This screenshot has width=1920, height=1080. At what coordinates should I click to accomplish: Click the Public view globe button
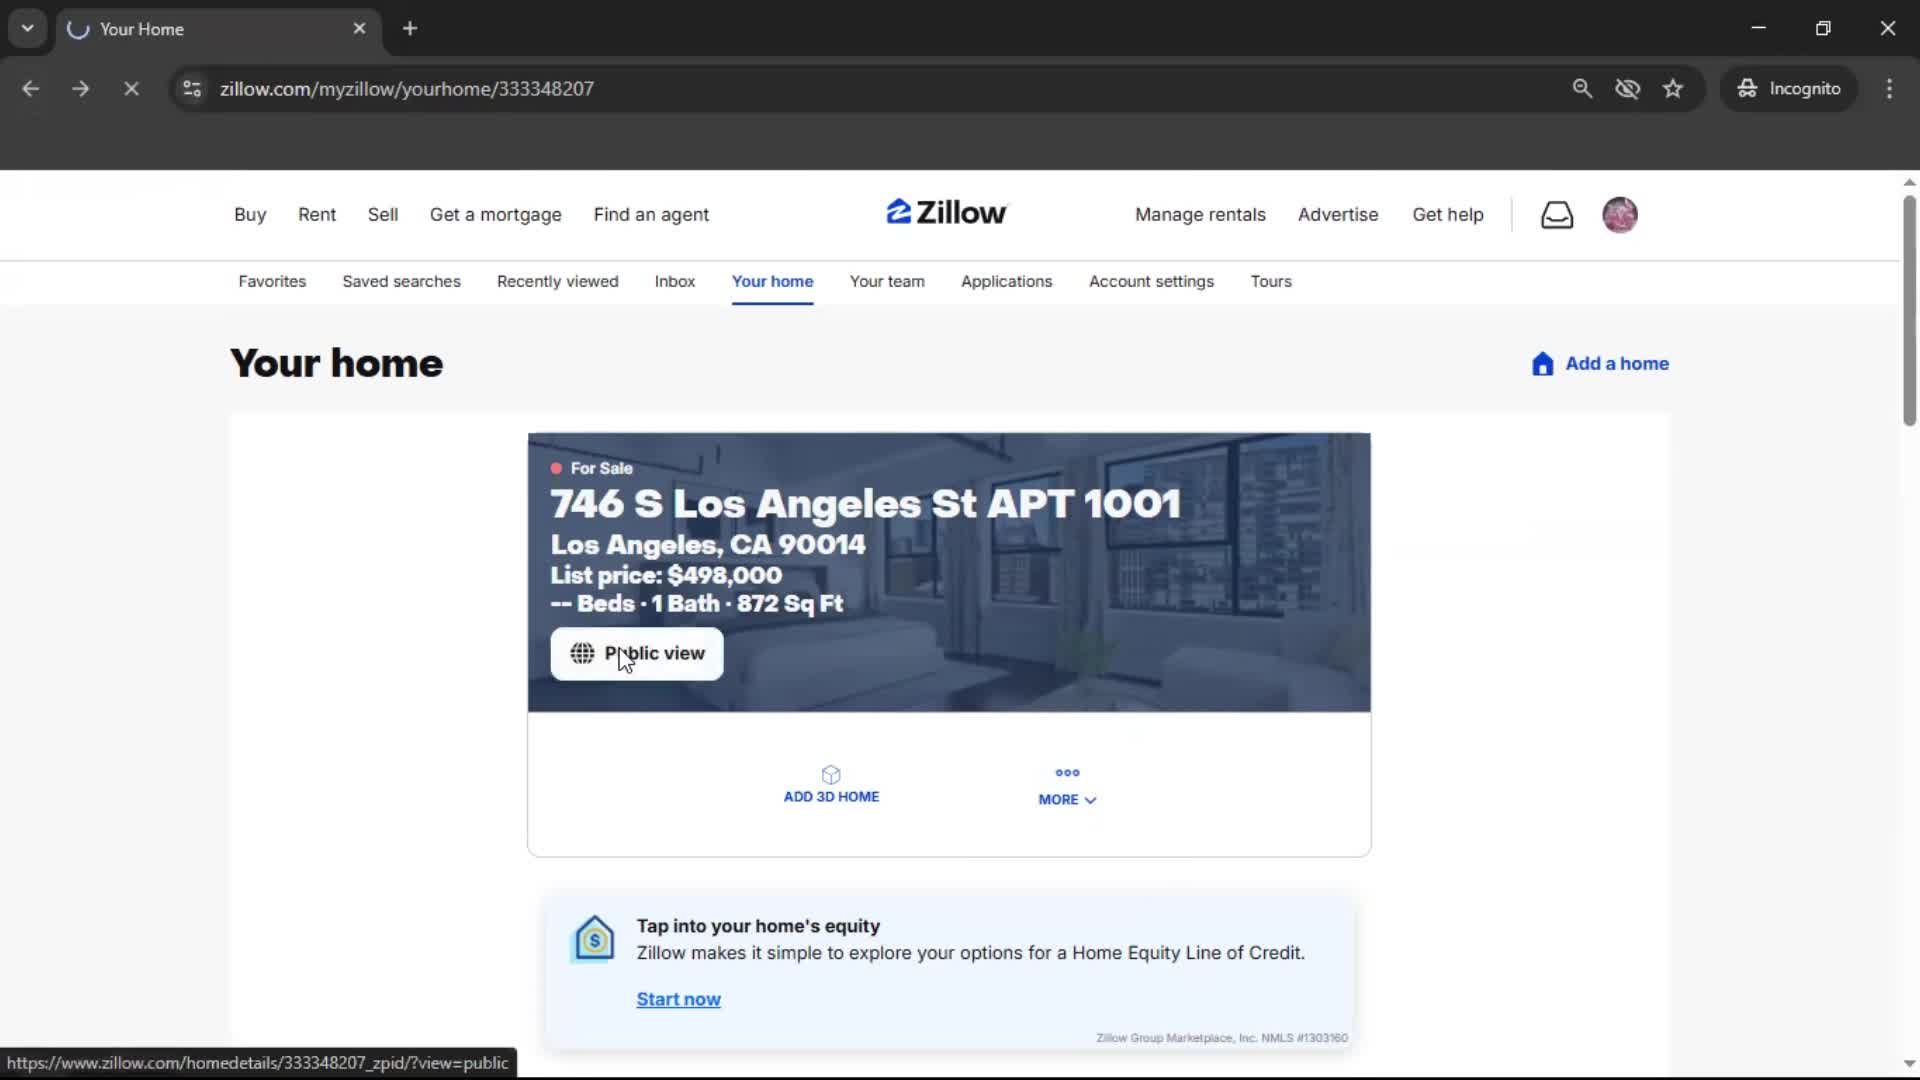click(637, 653)
